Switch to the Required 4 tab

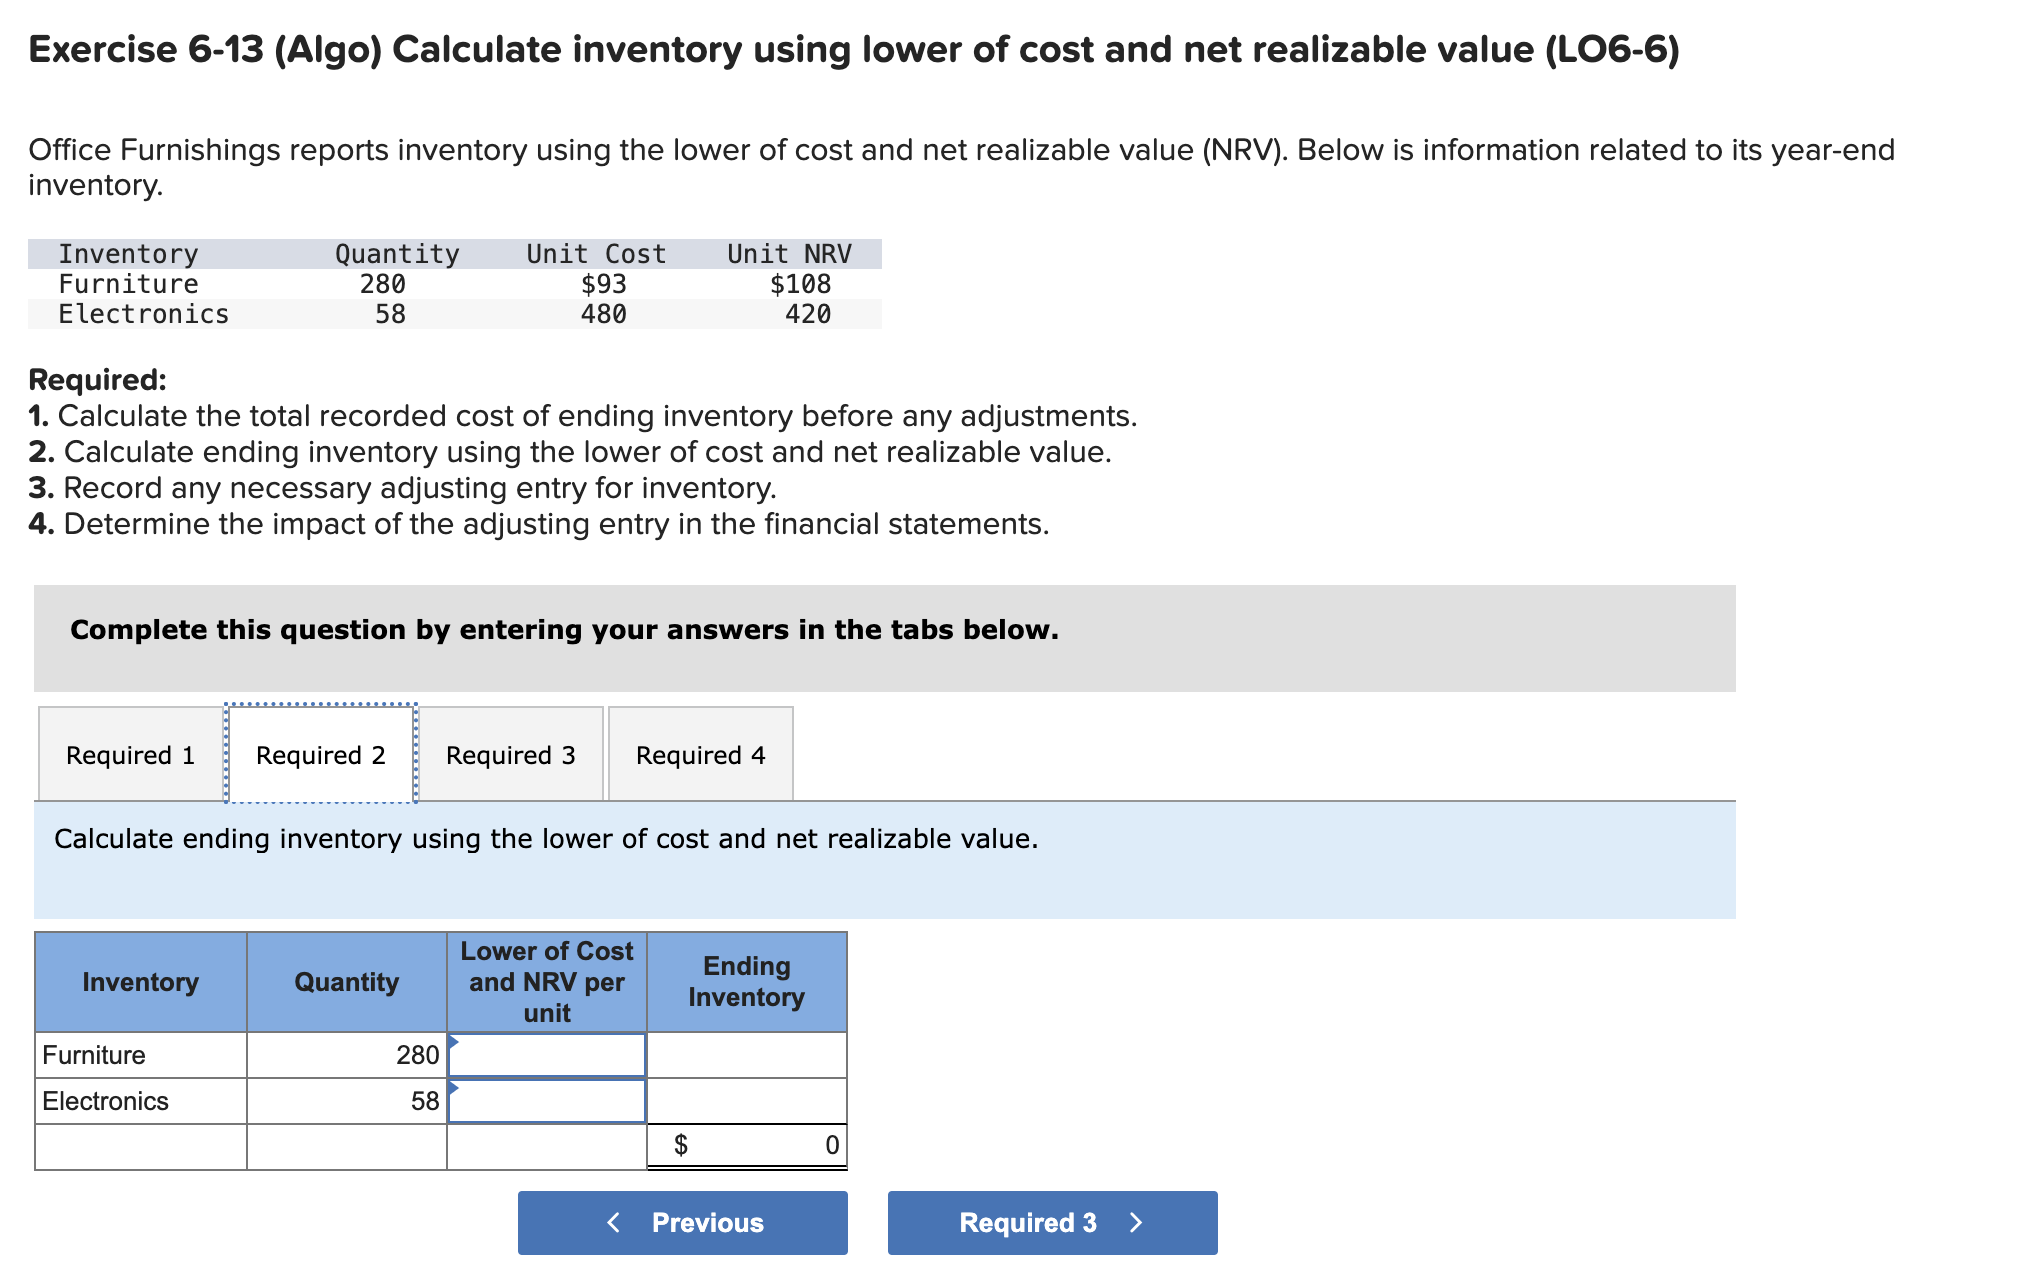point(700,755)
